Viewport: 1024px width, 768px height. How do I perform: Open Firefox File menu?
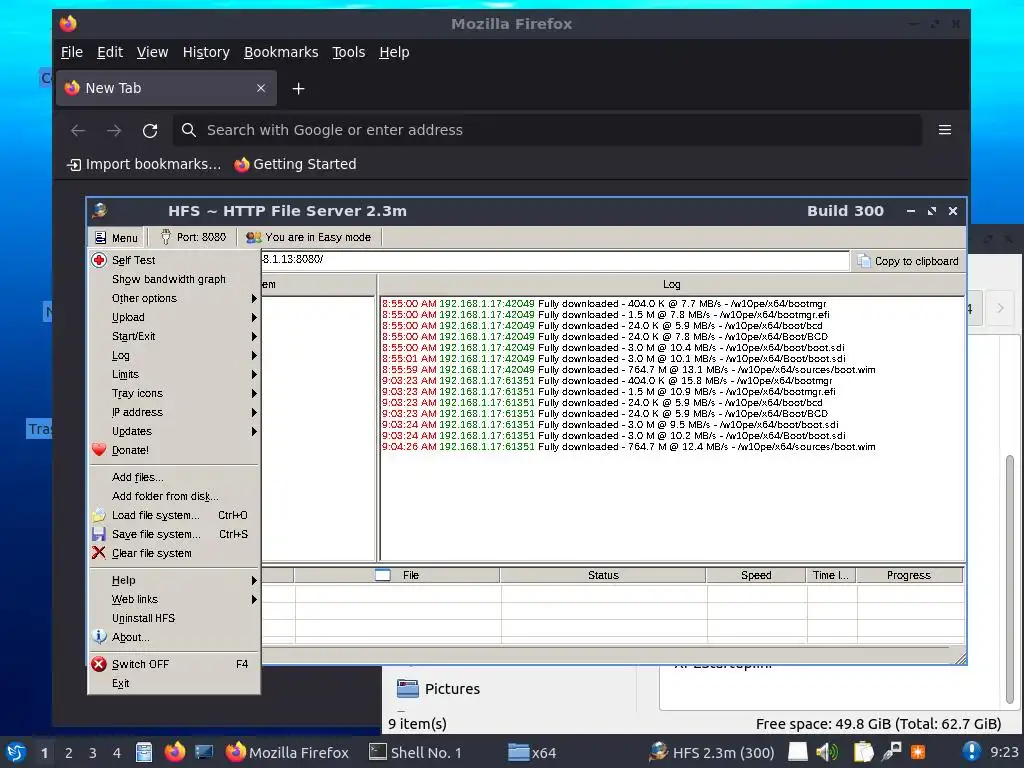coord(72,52)
